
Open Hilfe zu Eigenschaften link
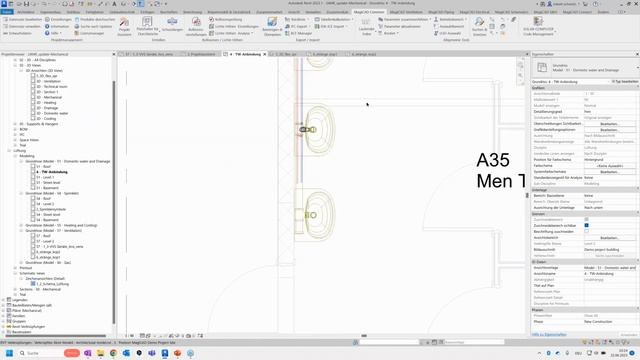pos(549,335)
